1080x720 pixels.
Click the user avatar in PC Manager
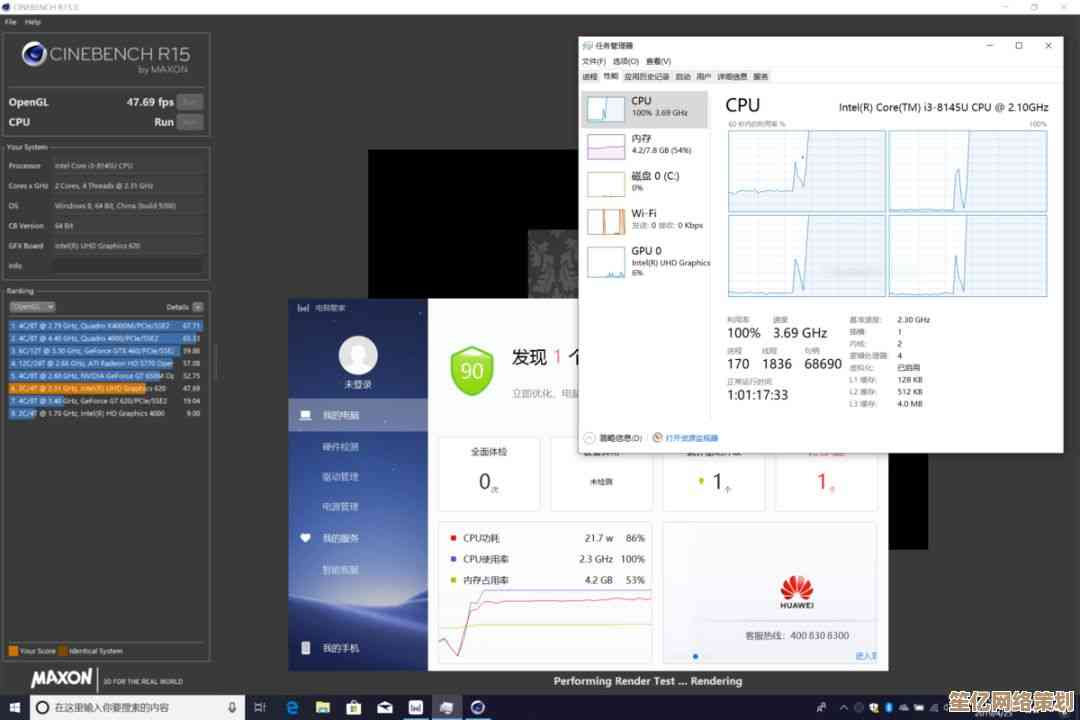click(358, 355)
